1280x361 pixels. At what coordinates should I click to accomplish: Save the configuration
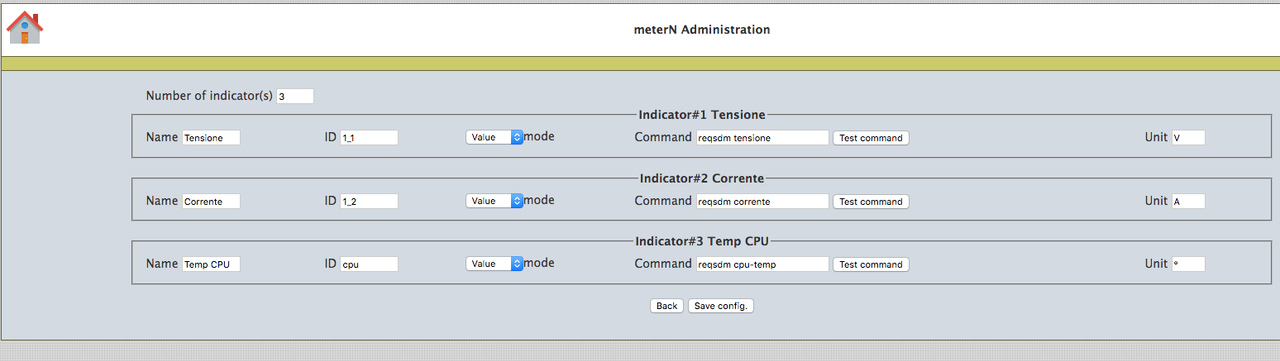point(721,306)
